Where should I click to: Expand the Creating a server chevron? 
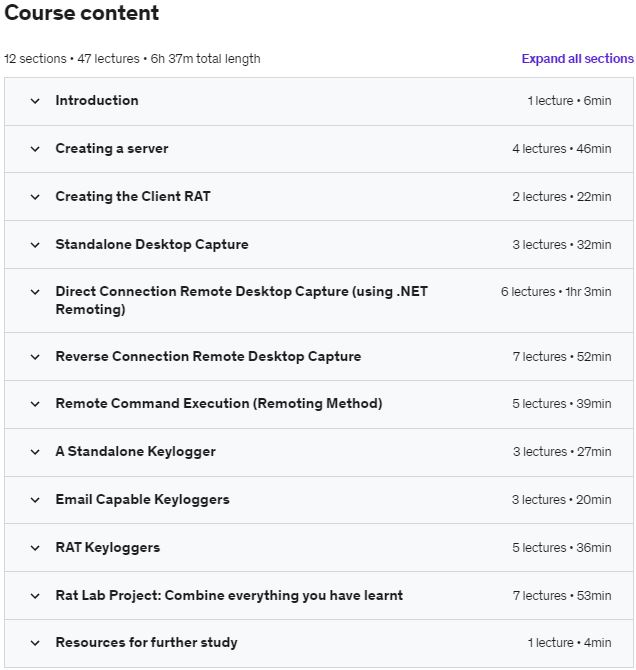[35, 149]
